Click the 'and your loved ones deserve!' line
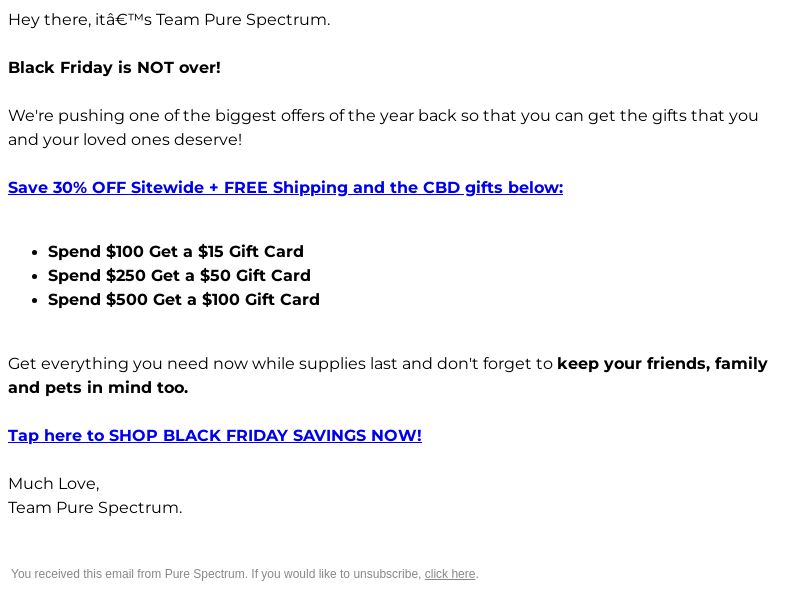The image size is (800, 600). pos(125,139)
